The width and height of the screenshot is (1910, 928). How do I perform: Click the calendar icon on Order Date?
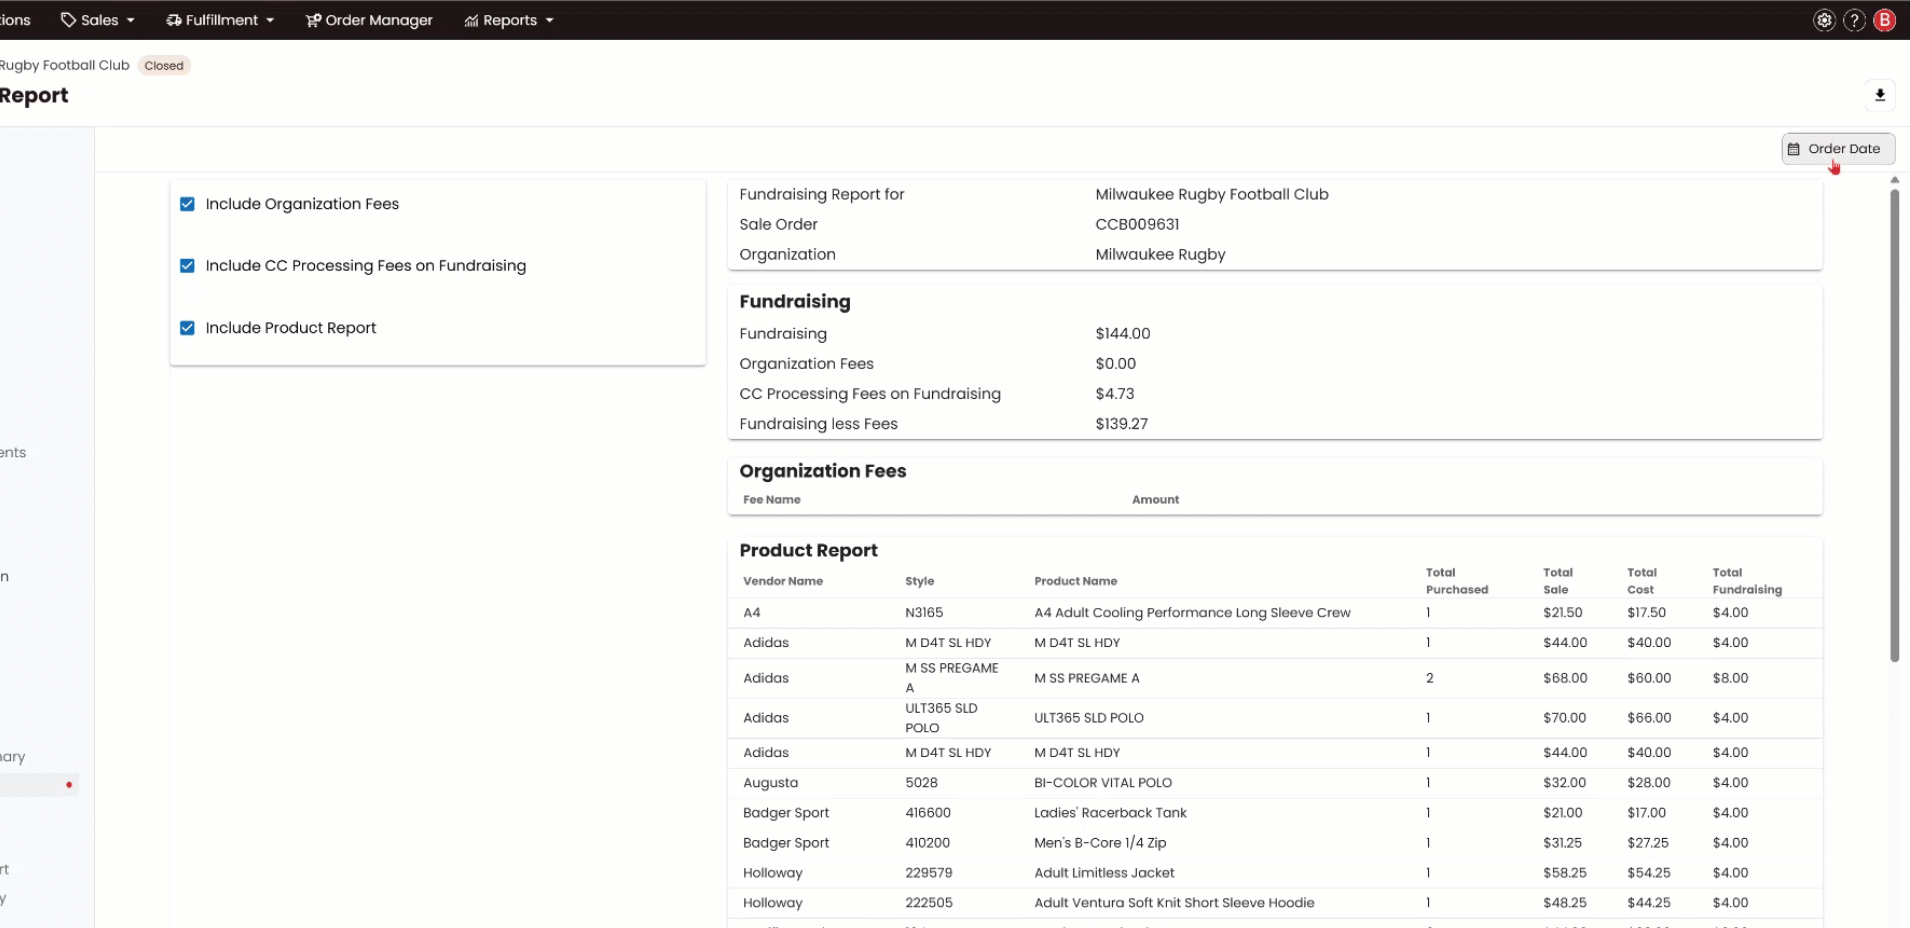pos(1794,149)
